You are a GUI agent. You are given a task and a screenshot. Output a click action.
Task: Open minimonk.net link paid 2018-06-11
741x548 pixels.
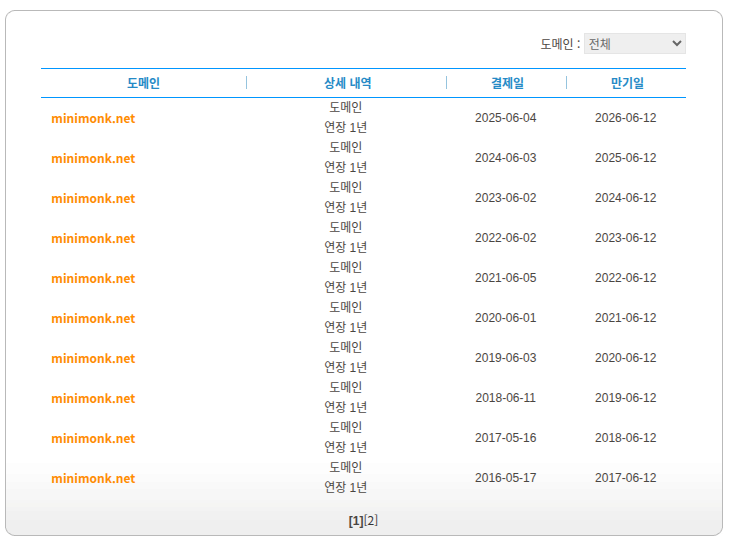(93, 399)
